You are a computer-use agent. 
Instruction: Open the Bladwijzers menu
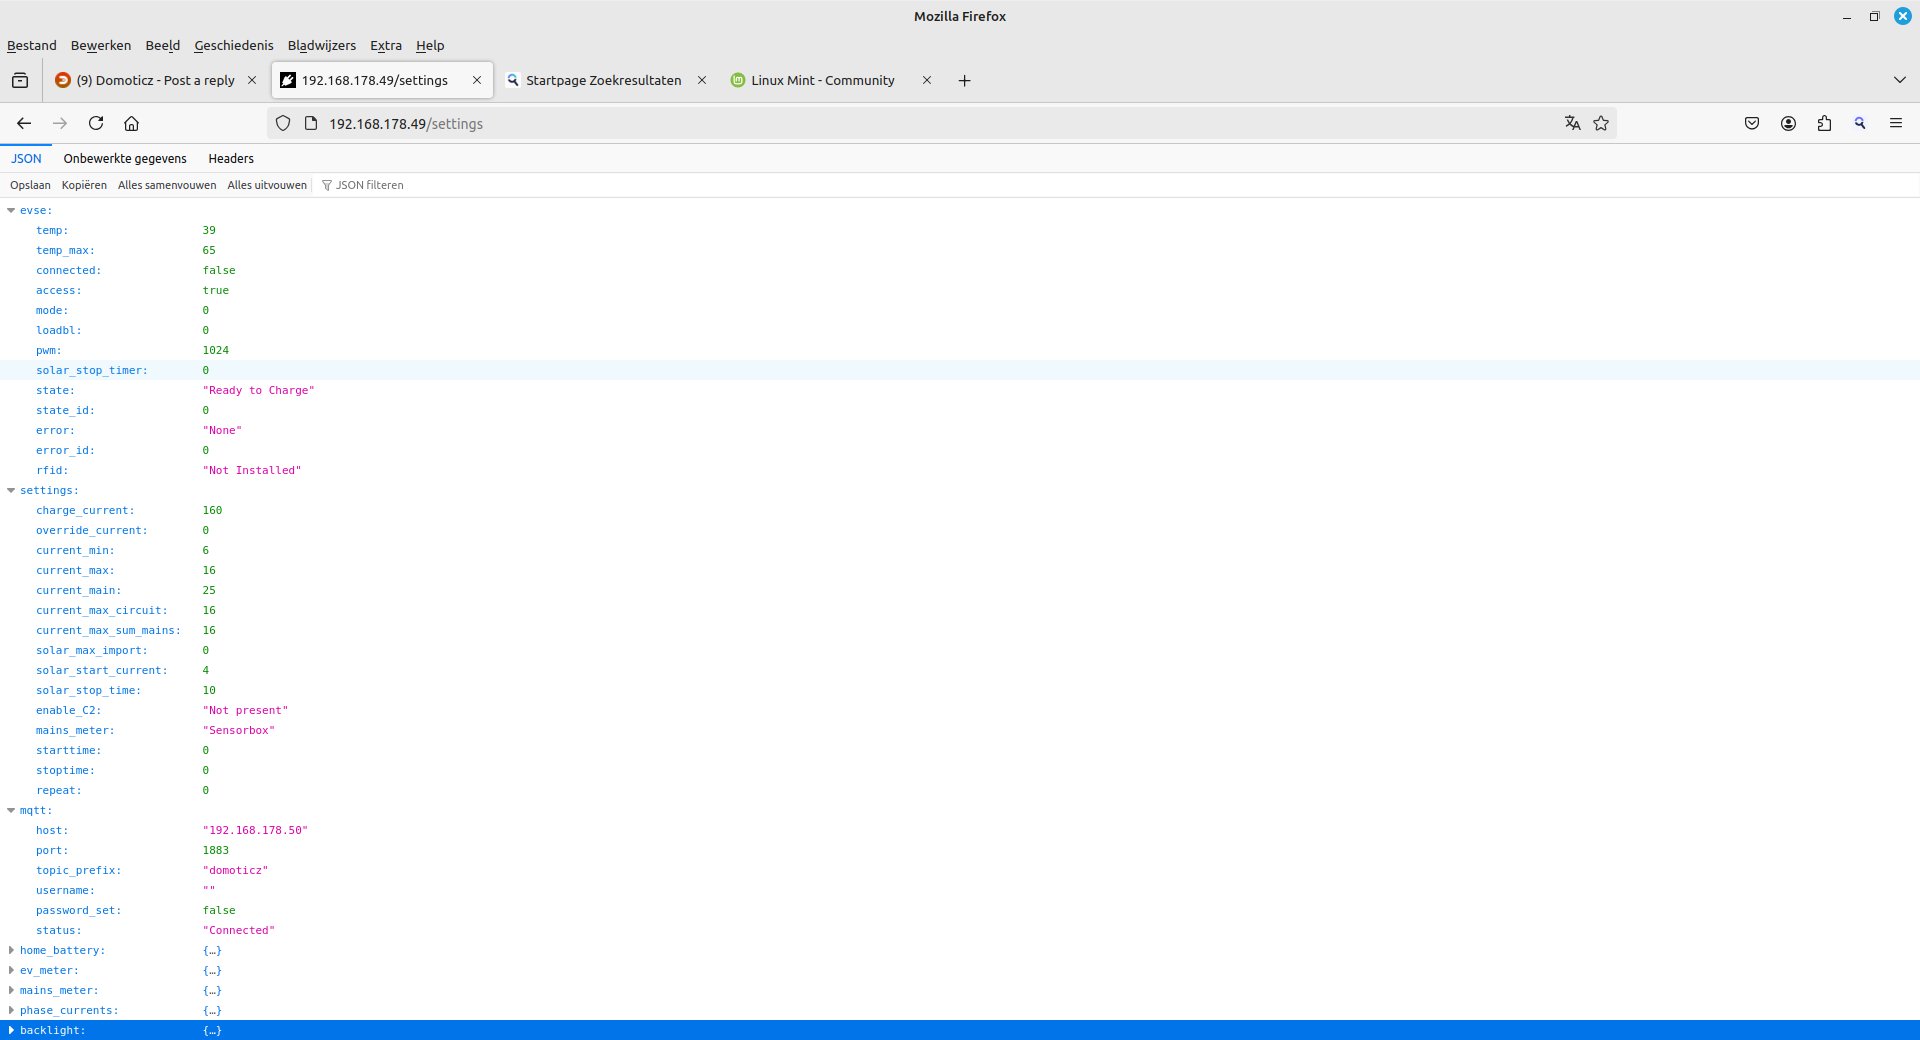point(322,45)
